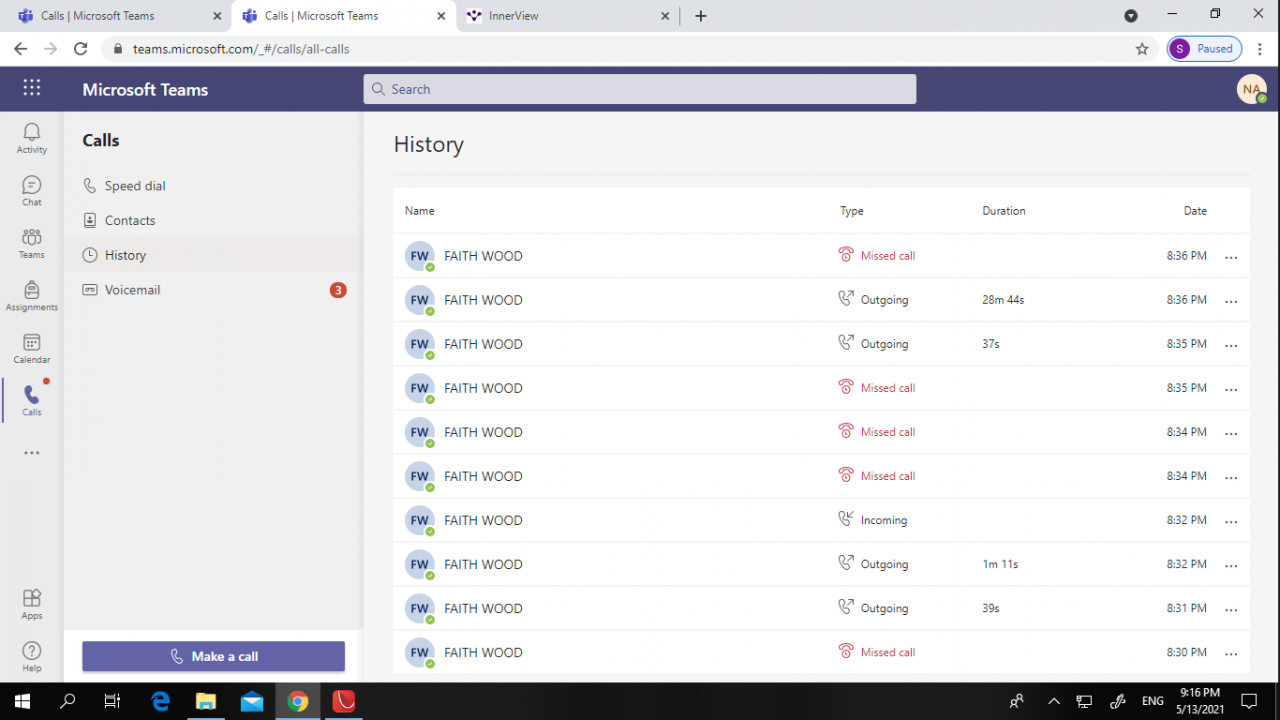
Task: Click FW avatar on 8:36 PM missed call
Action: click(420, 256)
